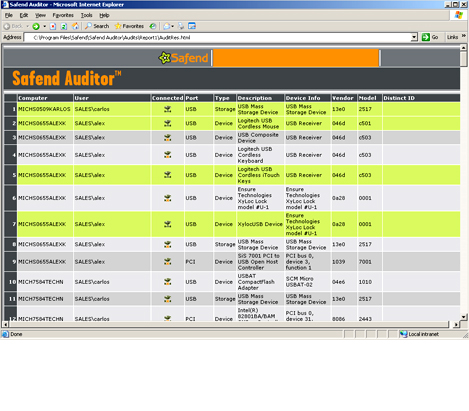Open the Favorites toolbar button
This screenshot has height=411, width=469.
coord(129,26)
